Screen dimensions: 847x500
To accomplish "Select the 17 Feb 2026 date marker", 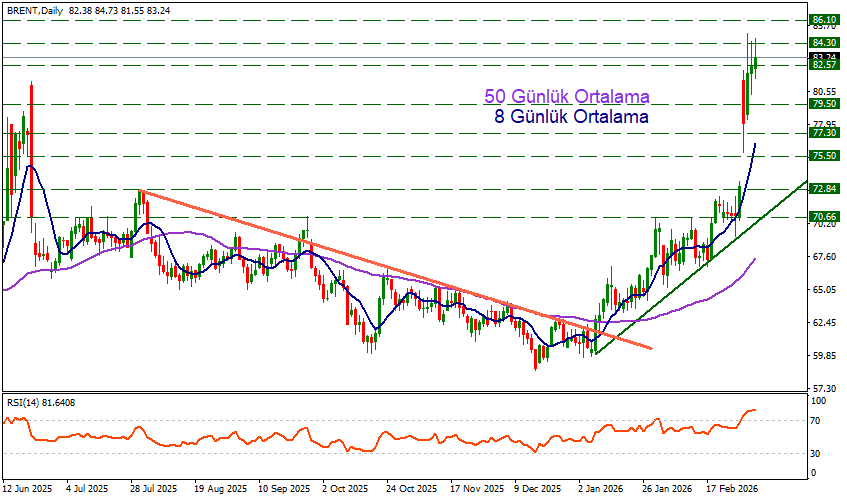I will (731, 490).
